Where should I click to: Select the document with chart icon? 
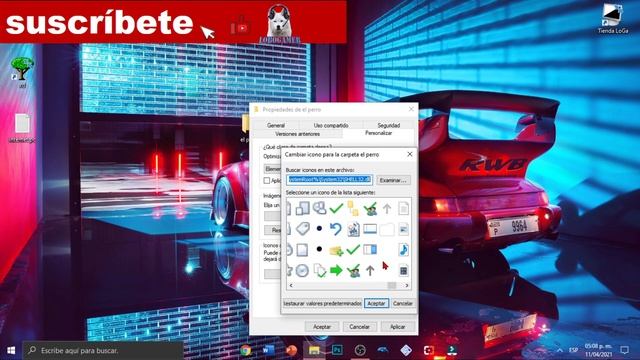click(353, 229)
